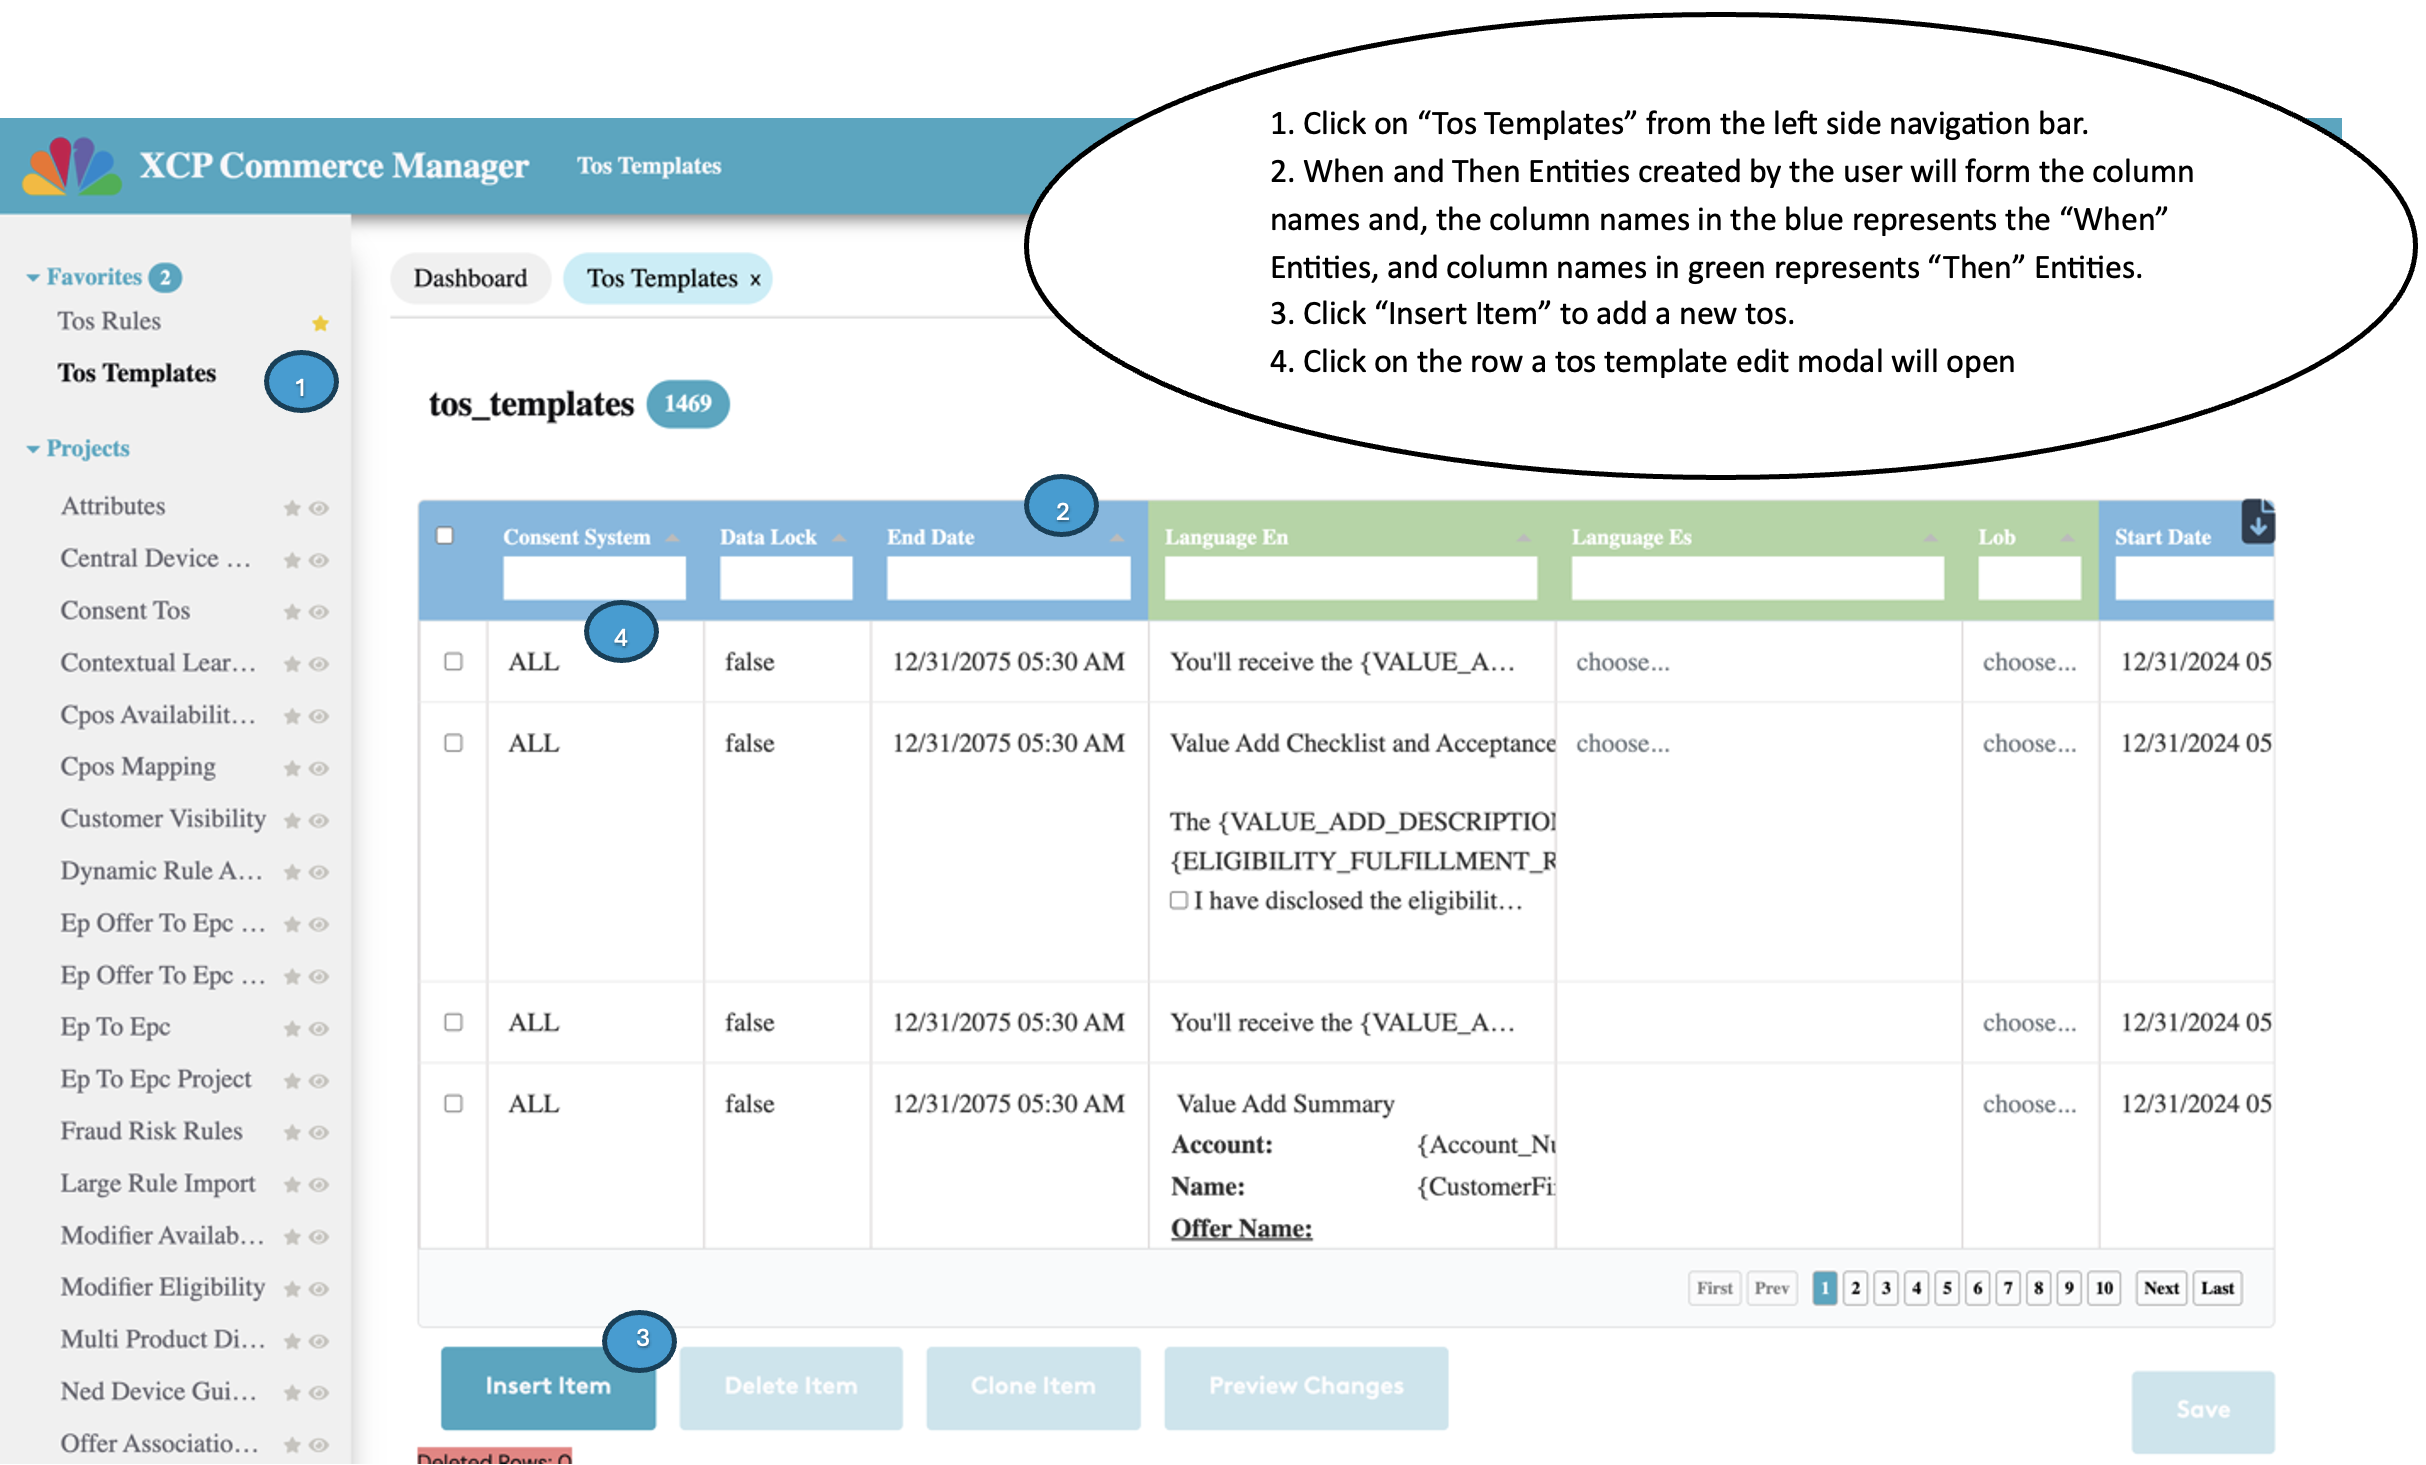Check the Value Add Summary row checkbox
The width and height of the screenshot is (2426, 1465).
click(x=453, y=1104)
